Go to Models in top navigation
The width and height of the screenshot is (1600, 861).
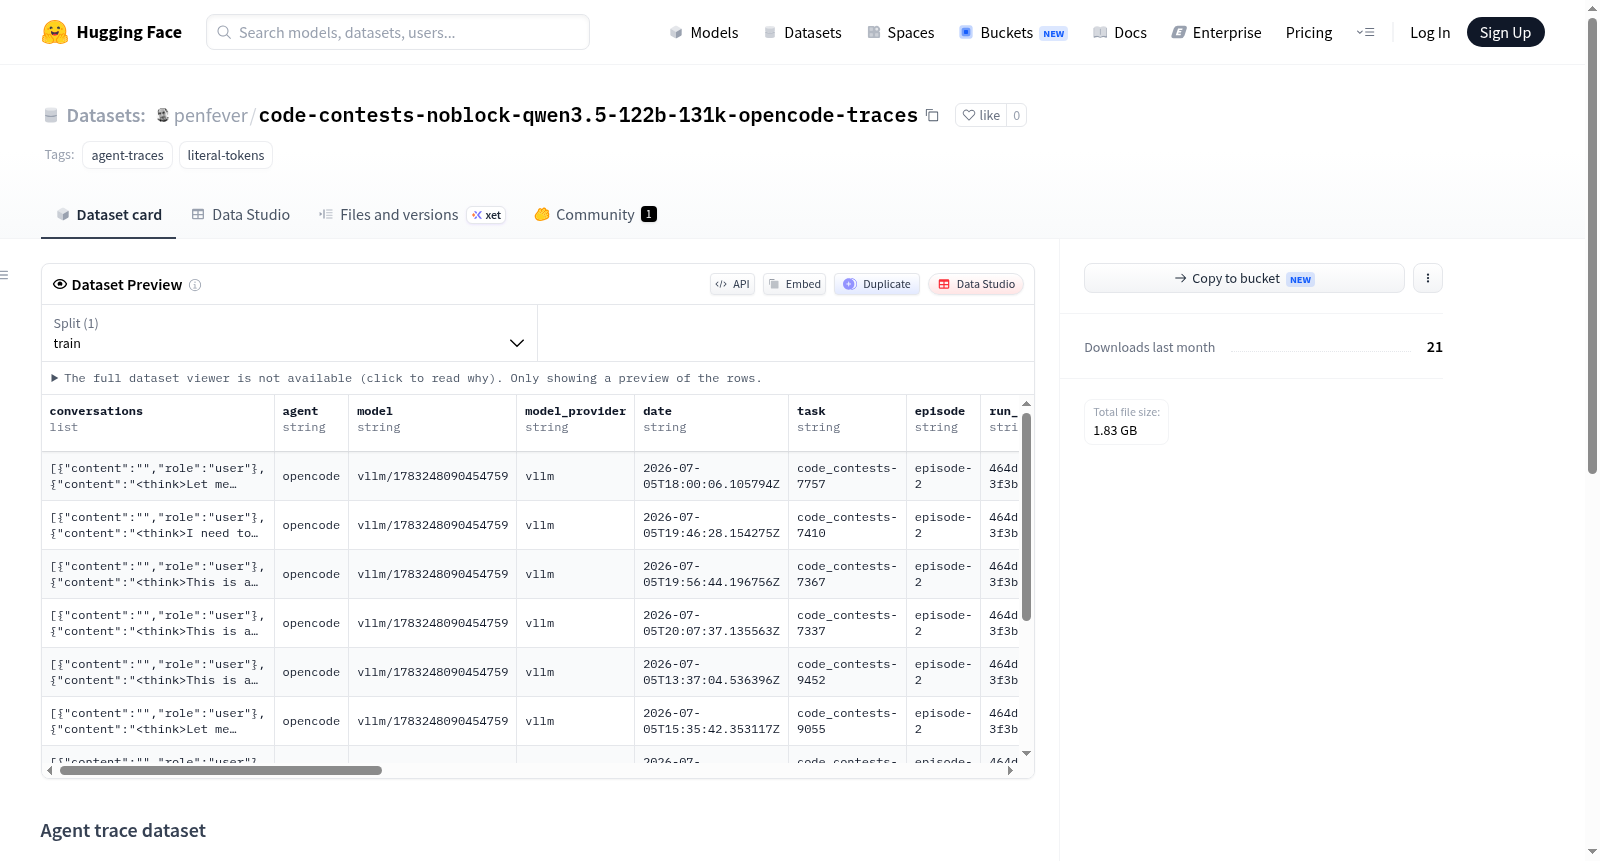[x=704, y=32]
